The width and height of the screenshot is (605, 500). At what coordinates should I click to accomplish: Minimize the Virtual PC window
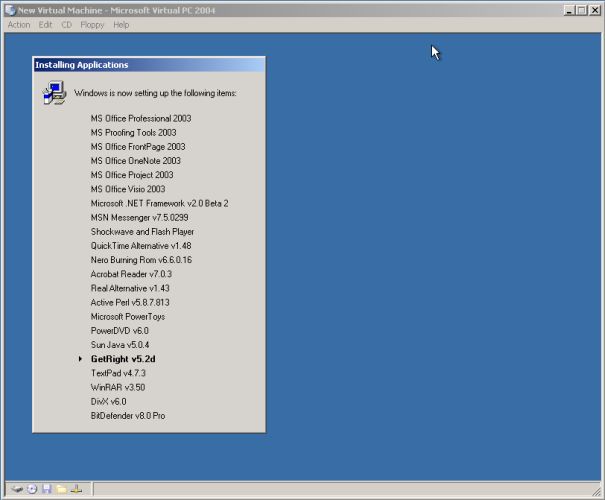(569, 10)
